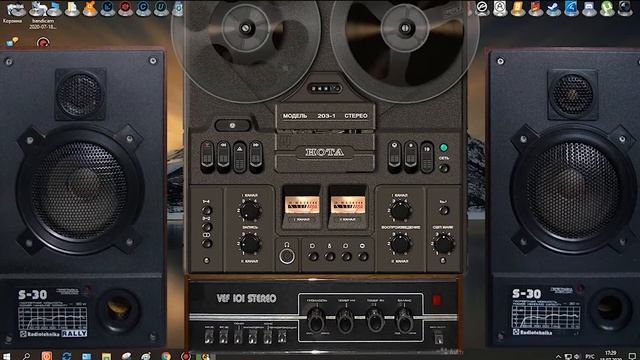
Task: Adjust the volume knob on VEF 101 amplifier
Action: coord(316,320)
